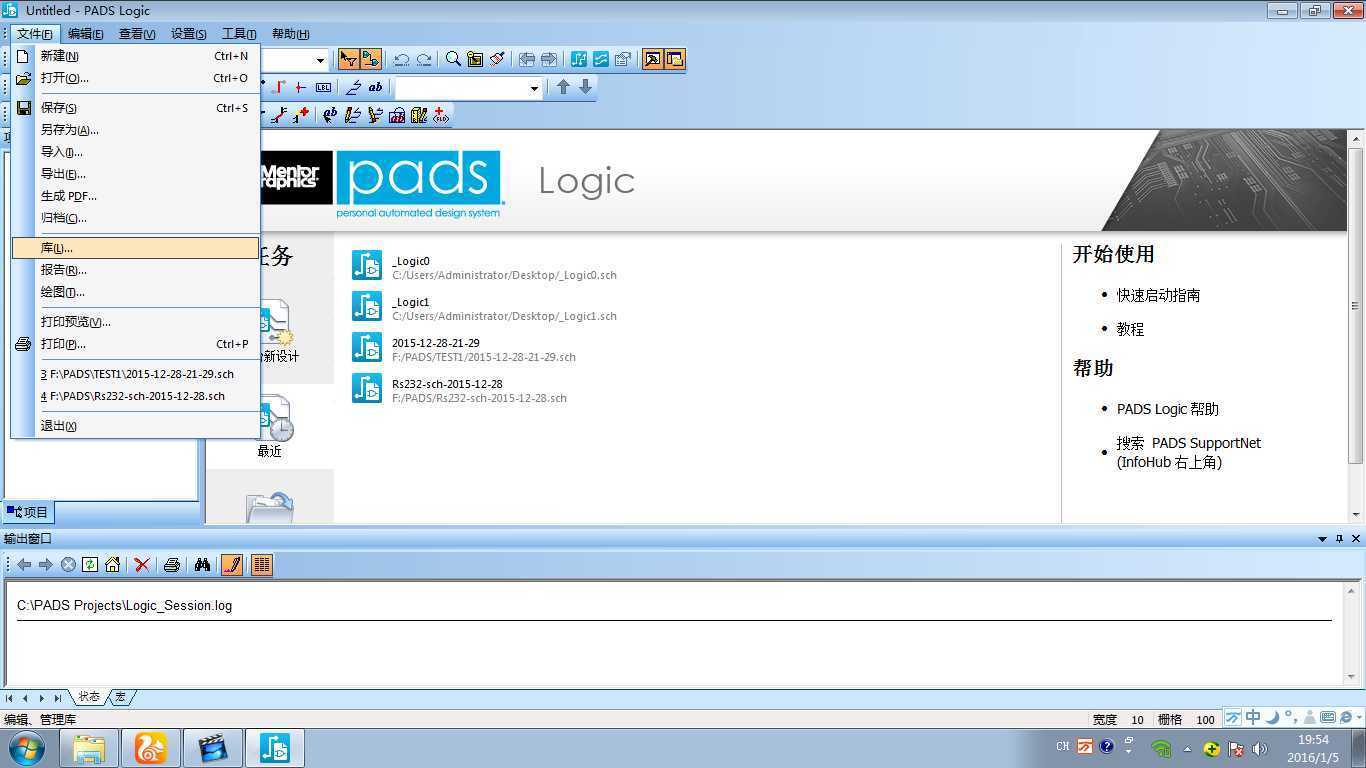Click the volume icon in the system tray
1366x768 pixels.
[1260, 748]
